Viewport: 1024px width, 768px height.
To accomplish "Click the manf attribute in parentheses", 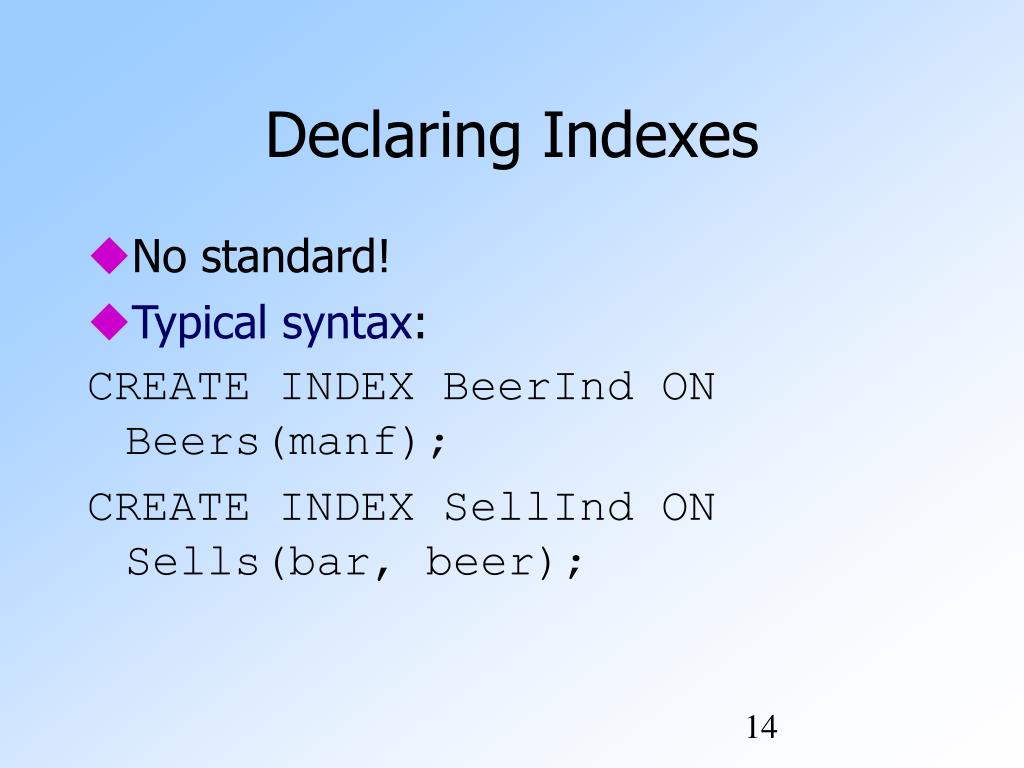I will pyautogui.click(x=343, y=442).
